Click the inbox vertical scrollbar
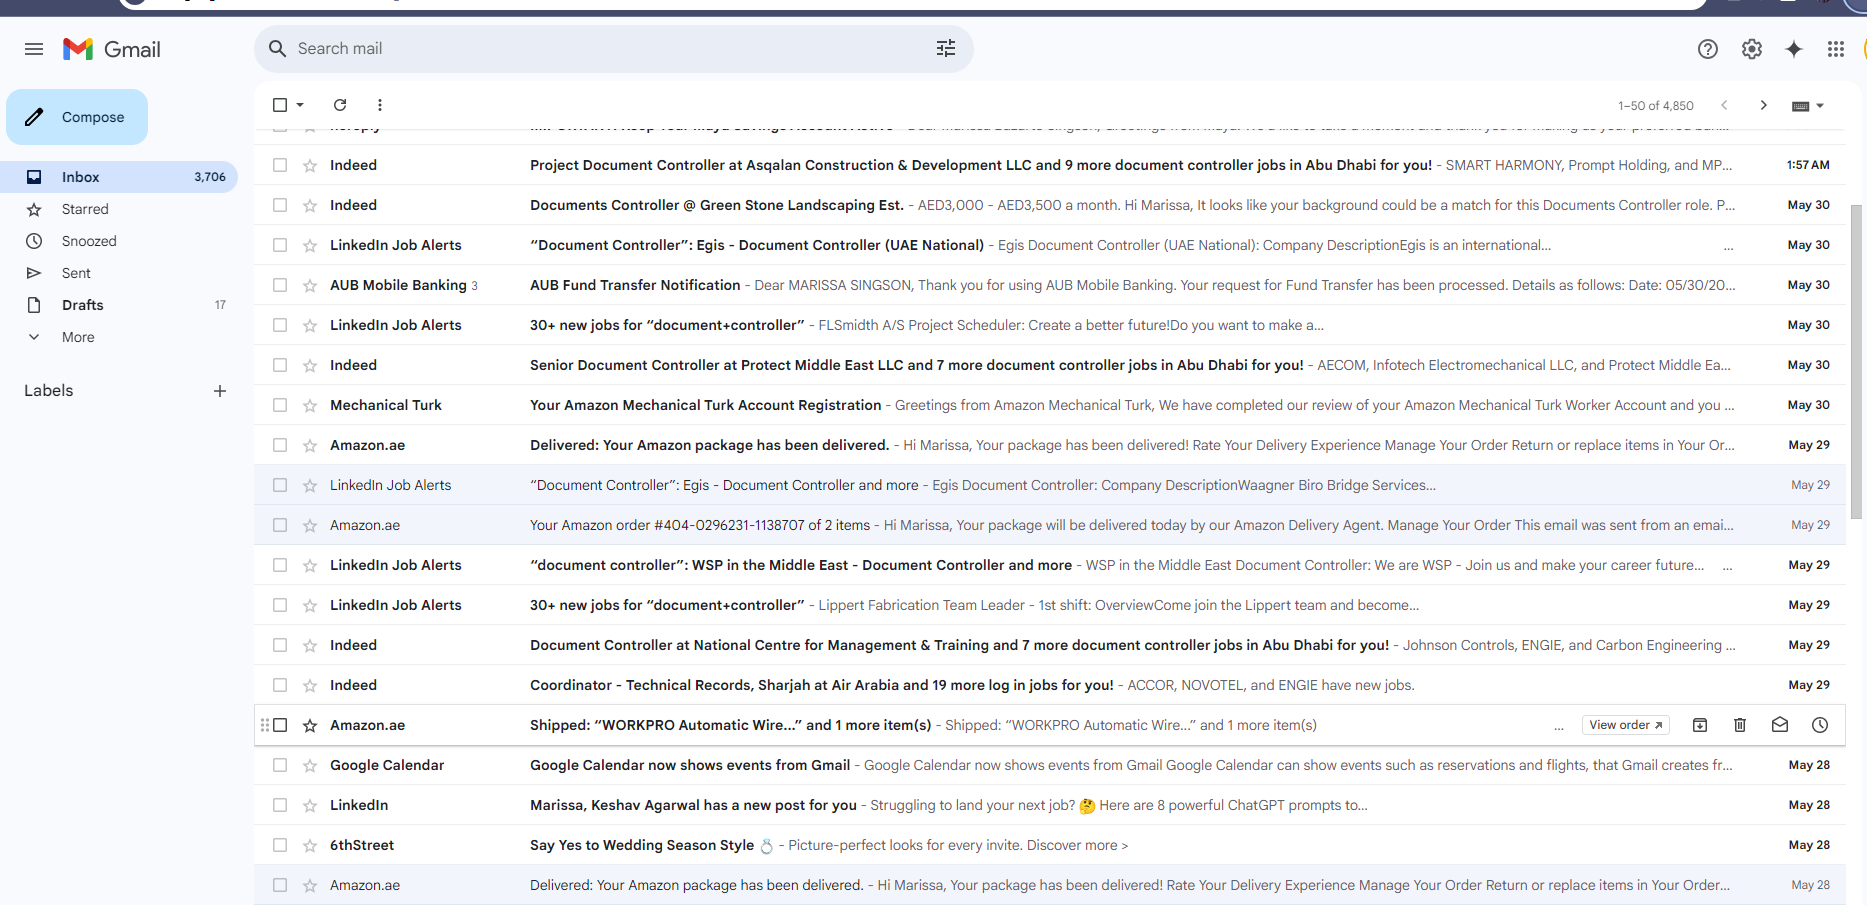1867x905 pixels. click(1856, 360)
